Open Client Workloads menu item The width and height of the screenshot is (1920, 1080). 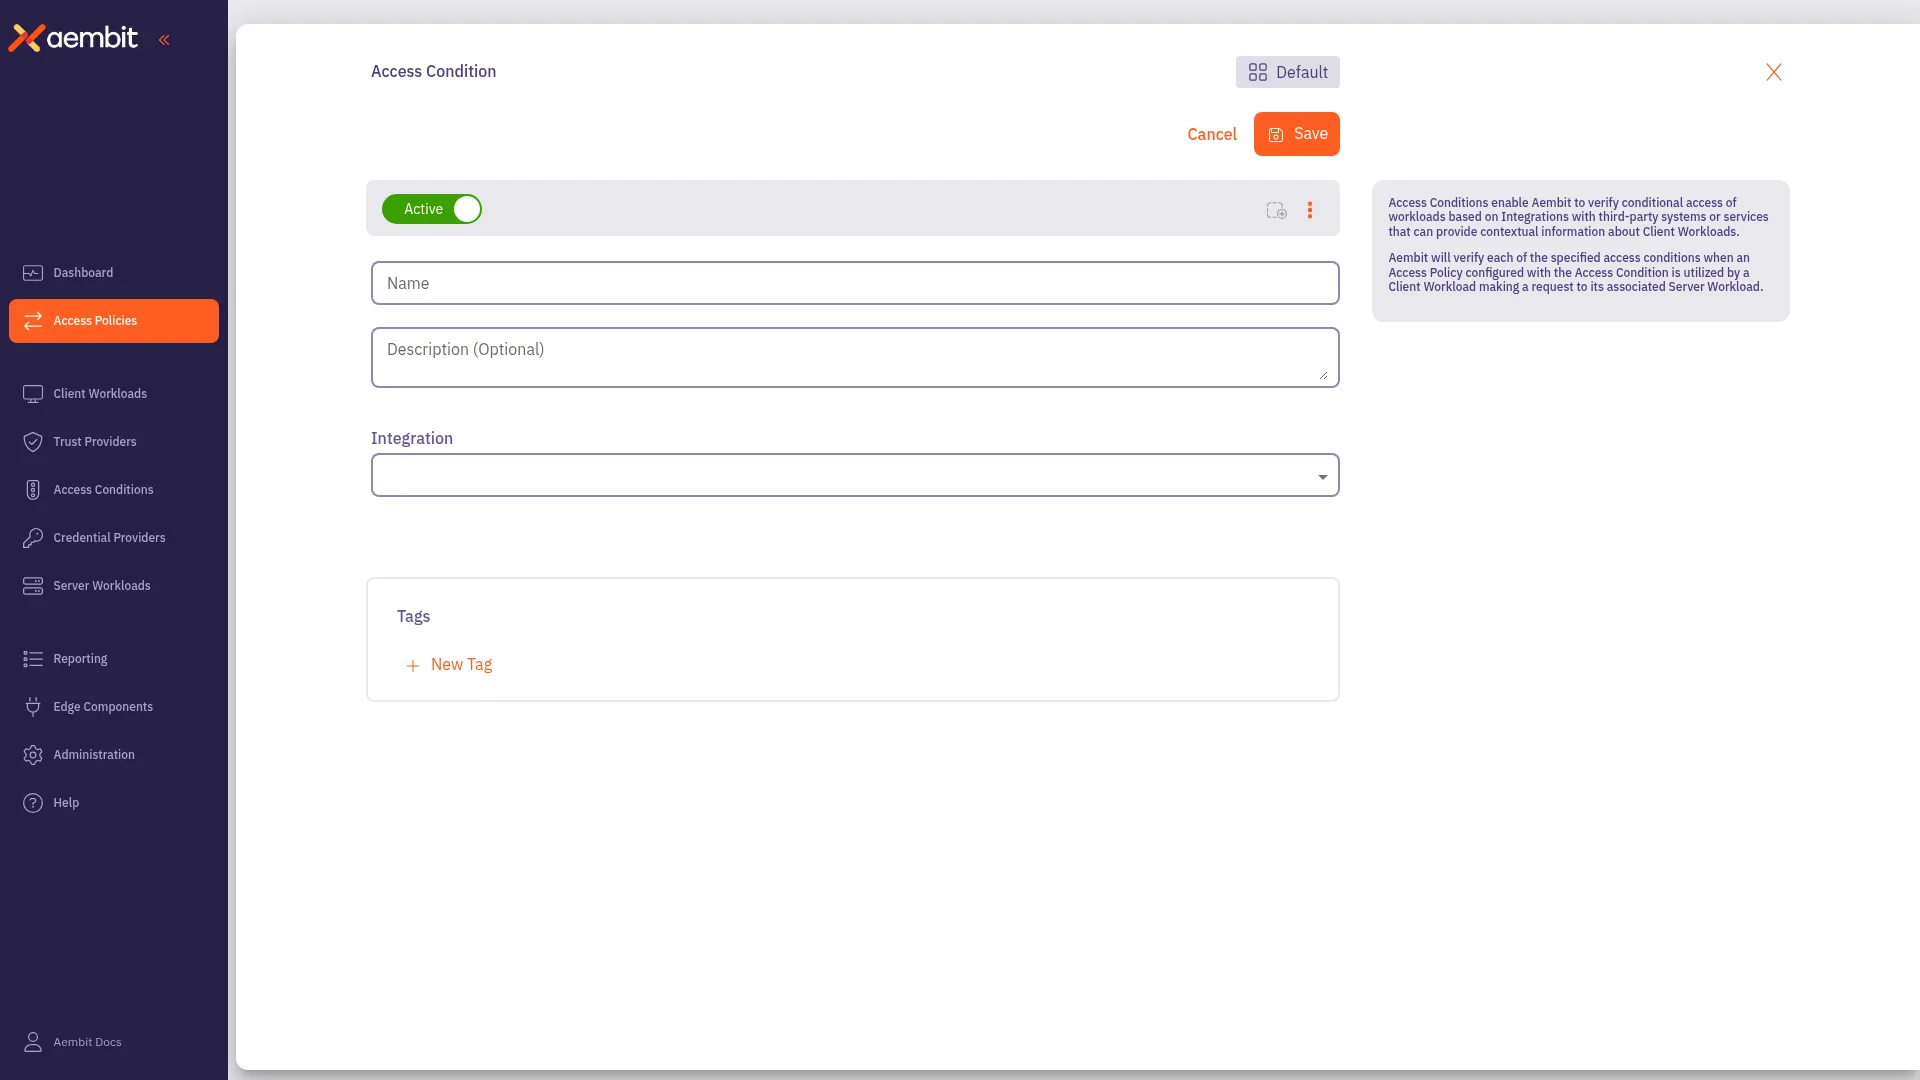click(x=100, y=394)
